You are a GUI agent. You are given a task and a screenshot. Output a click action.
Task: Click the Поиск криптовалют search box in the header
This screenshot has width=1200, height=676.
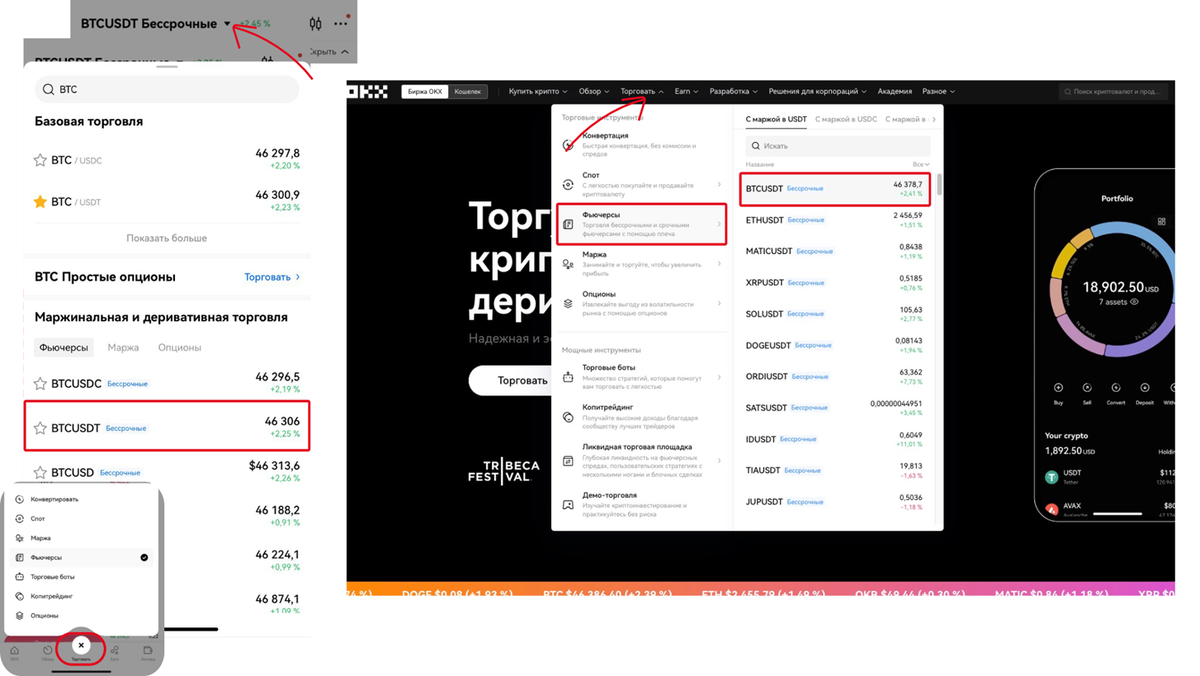click(1113, 91)
